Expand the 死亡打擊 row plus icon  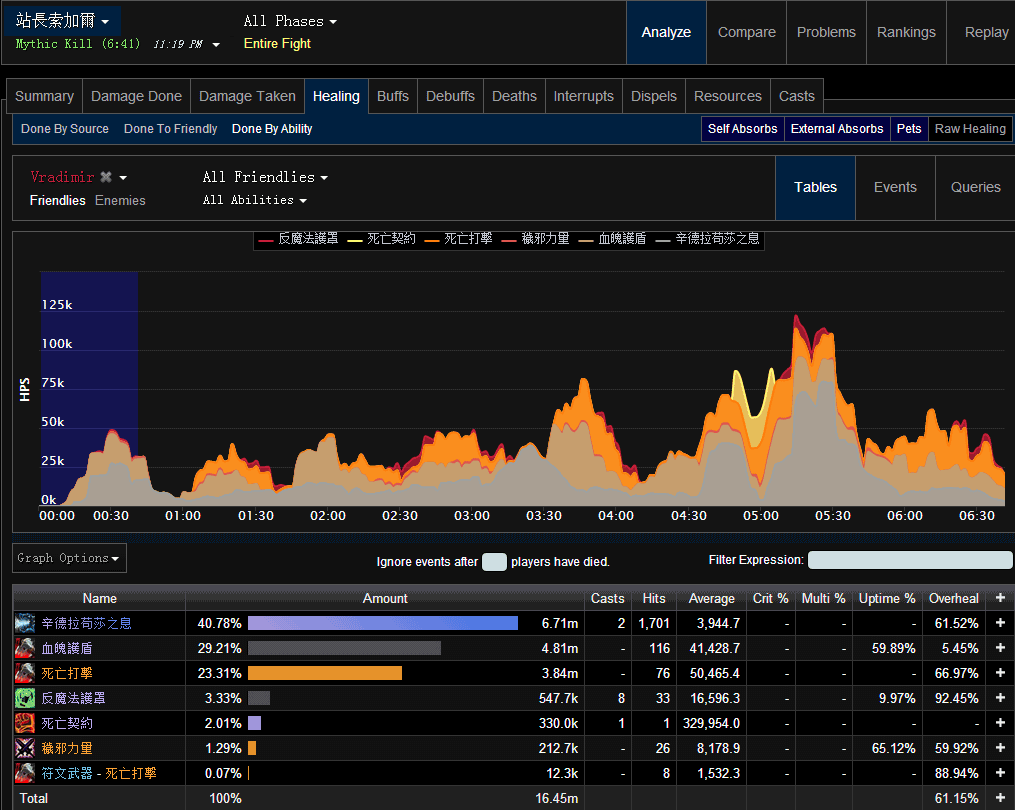(x=1000, y=673)
